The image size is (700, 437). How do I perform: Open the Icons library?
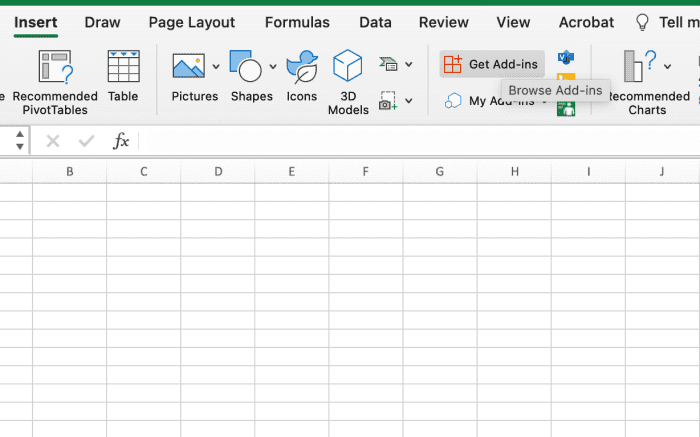pos(302,67)
